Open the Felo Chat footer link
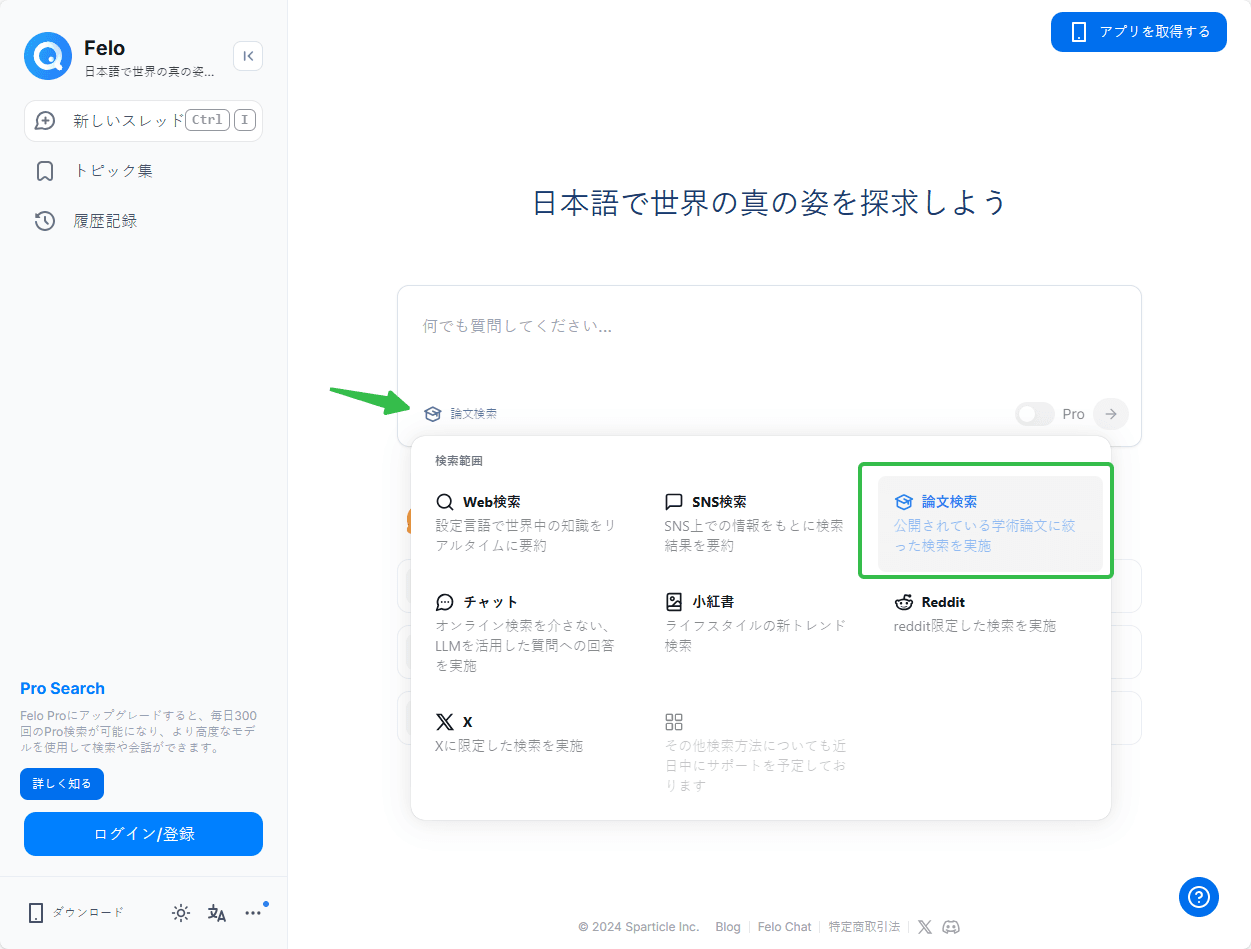The image size is (1251, 949). pos(785,927)
